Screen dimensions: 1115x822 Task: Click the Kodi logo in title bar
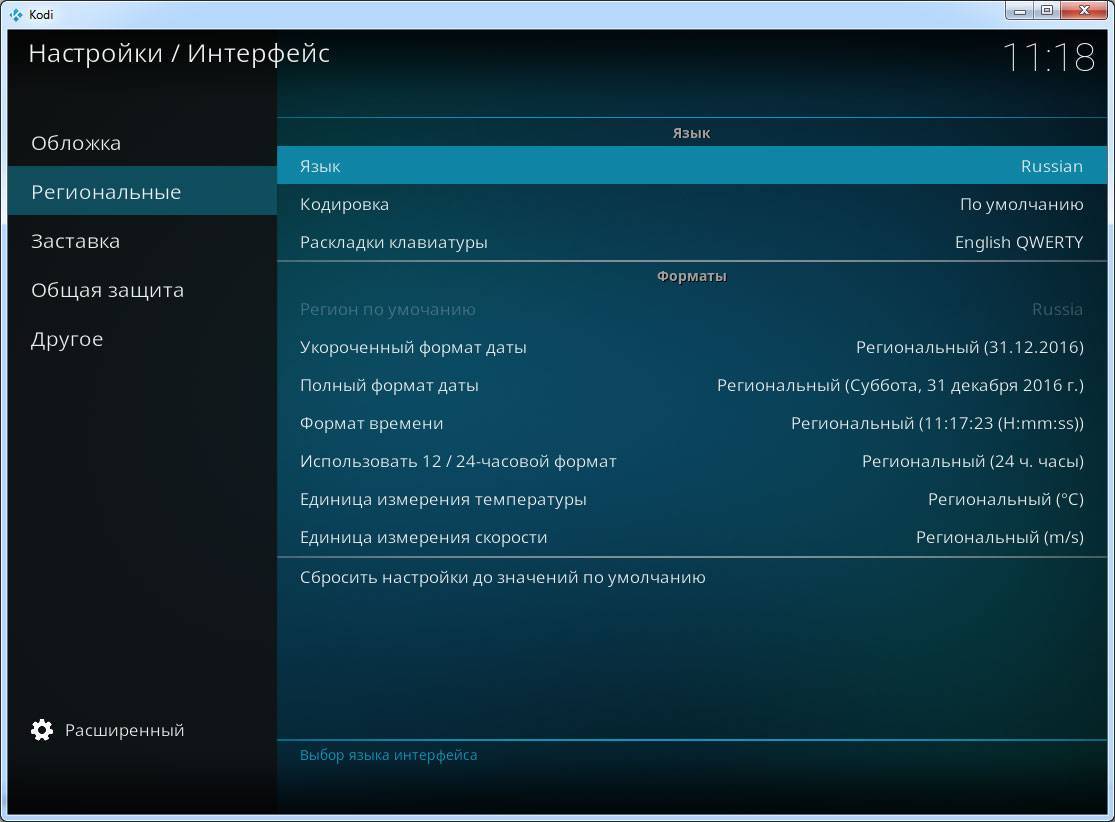(x=15, y=14)
